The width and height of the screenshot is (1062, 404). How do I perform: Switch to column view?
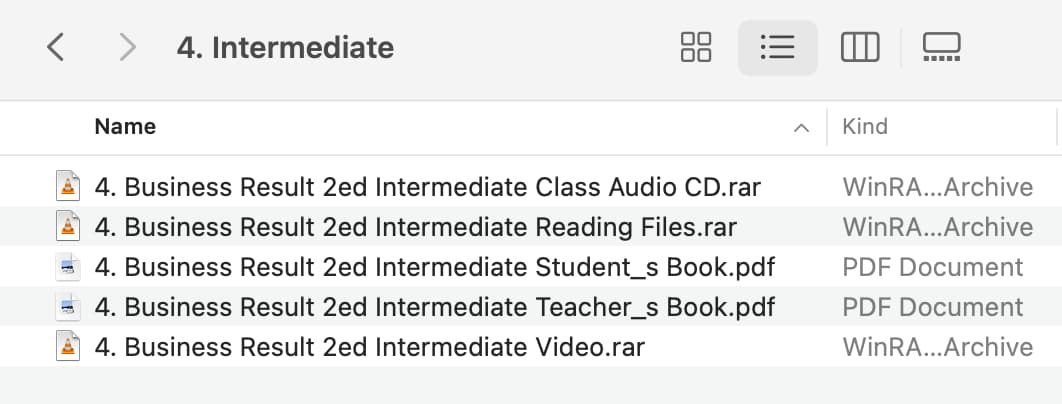point(860,47)
